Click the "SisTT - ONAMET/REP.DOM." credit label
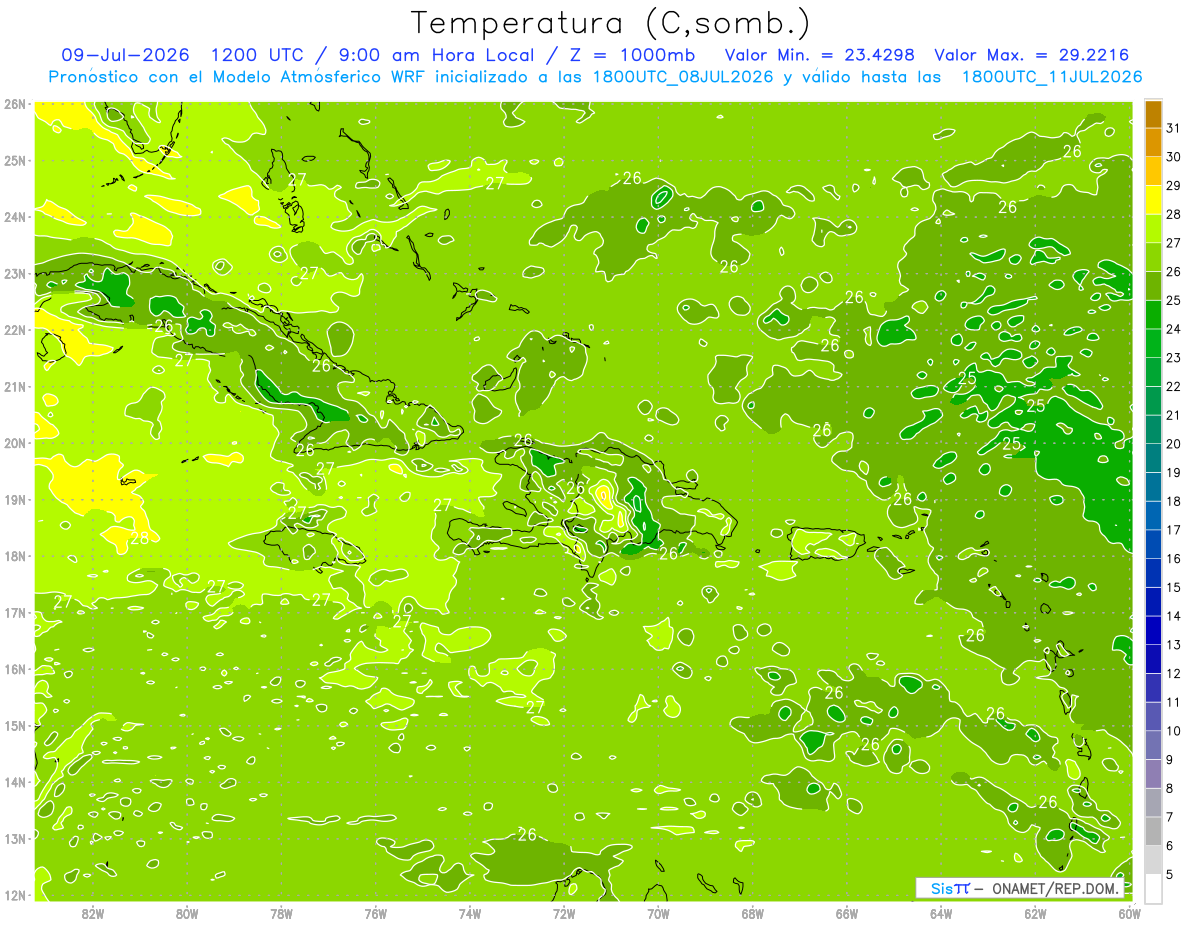This screenshot has height=927, width=1200. (x=1021, y=888)
